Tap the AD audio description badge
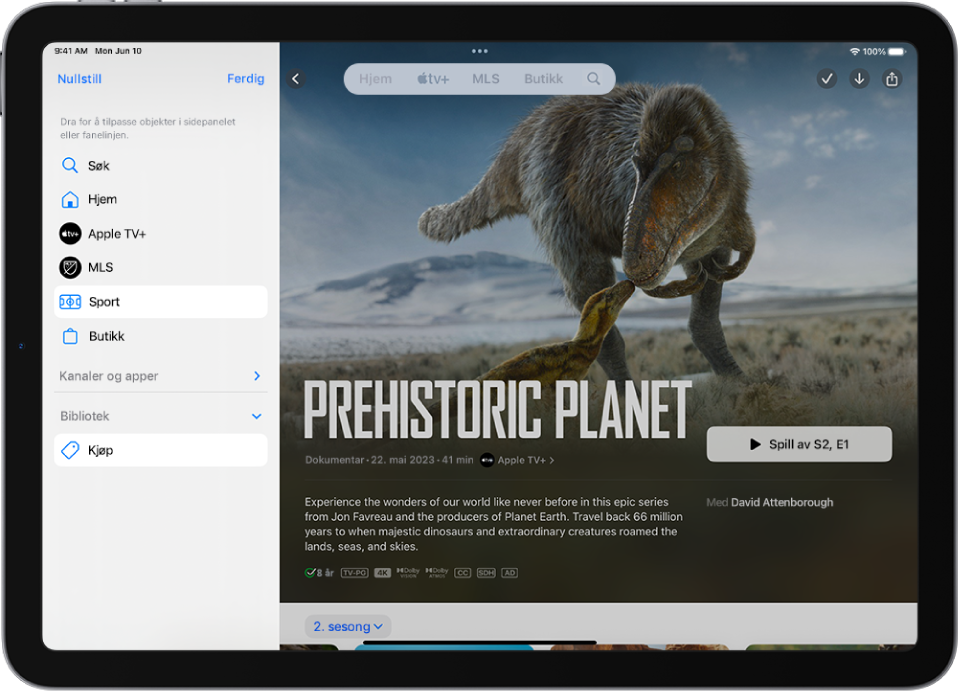The height and width of the screenshot is (694, 963). point(510,574)
